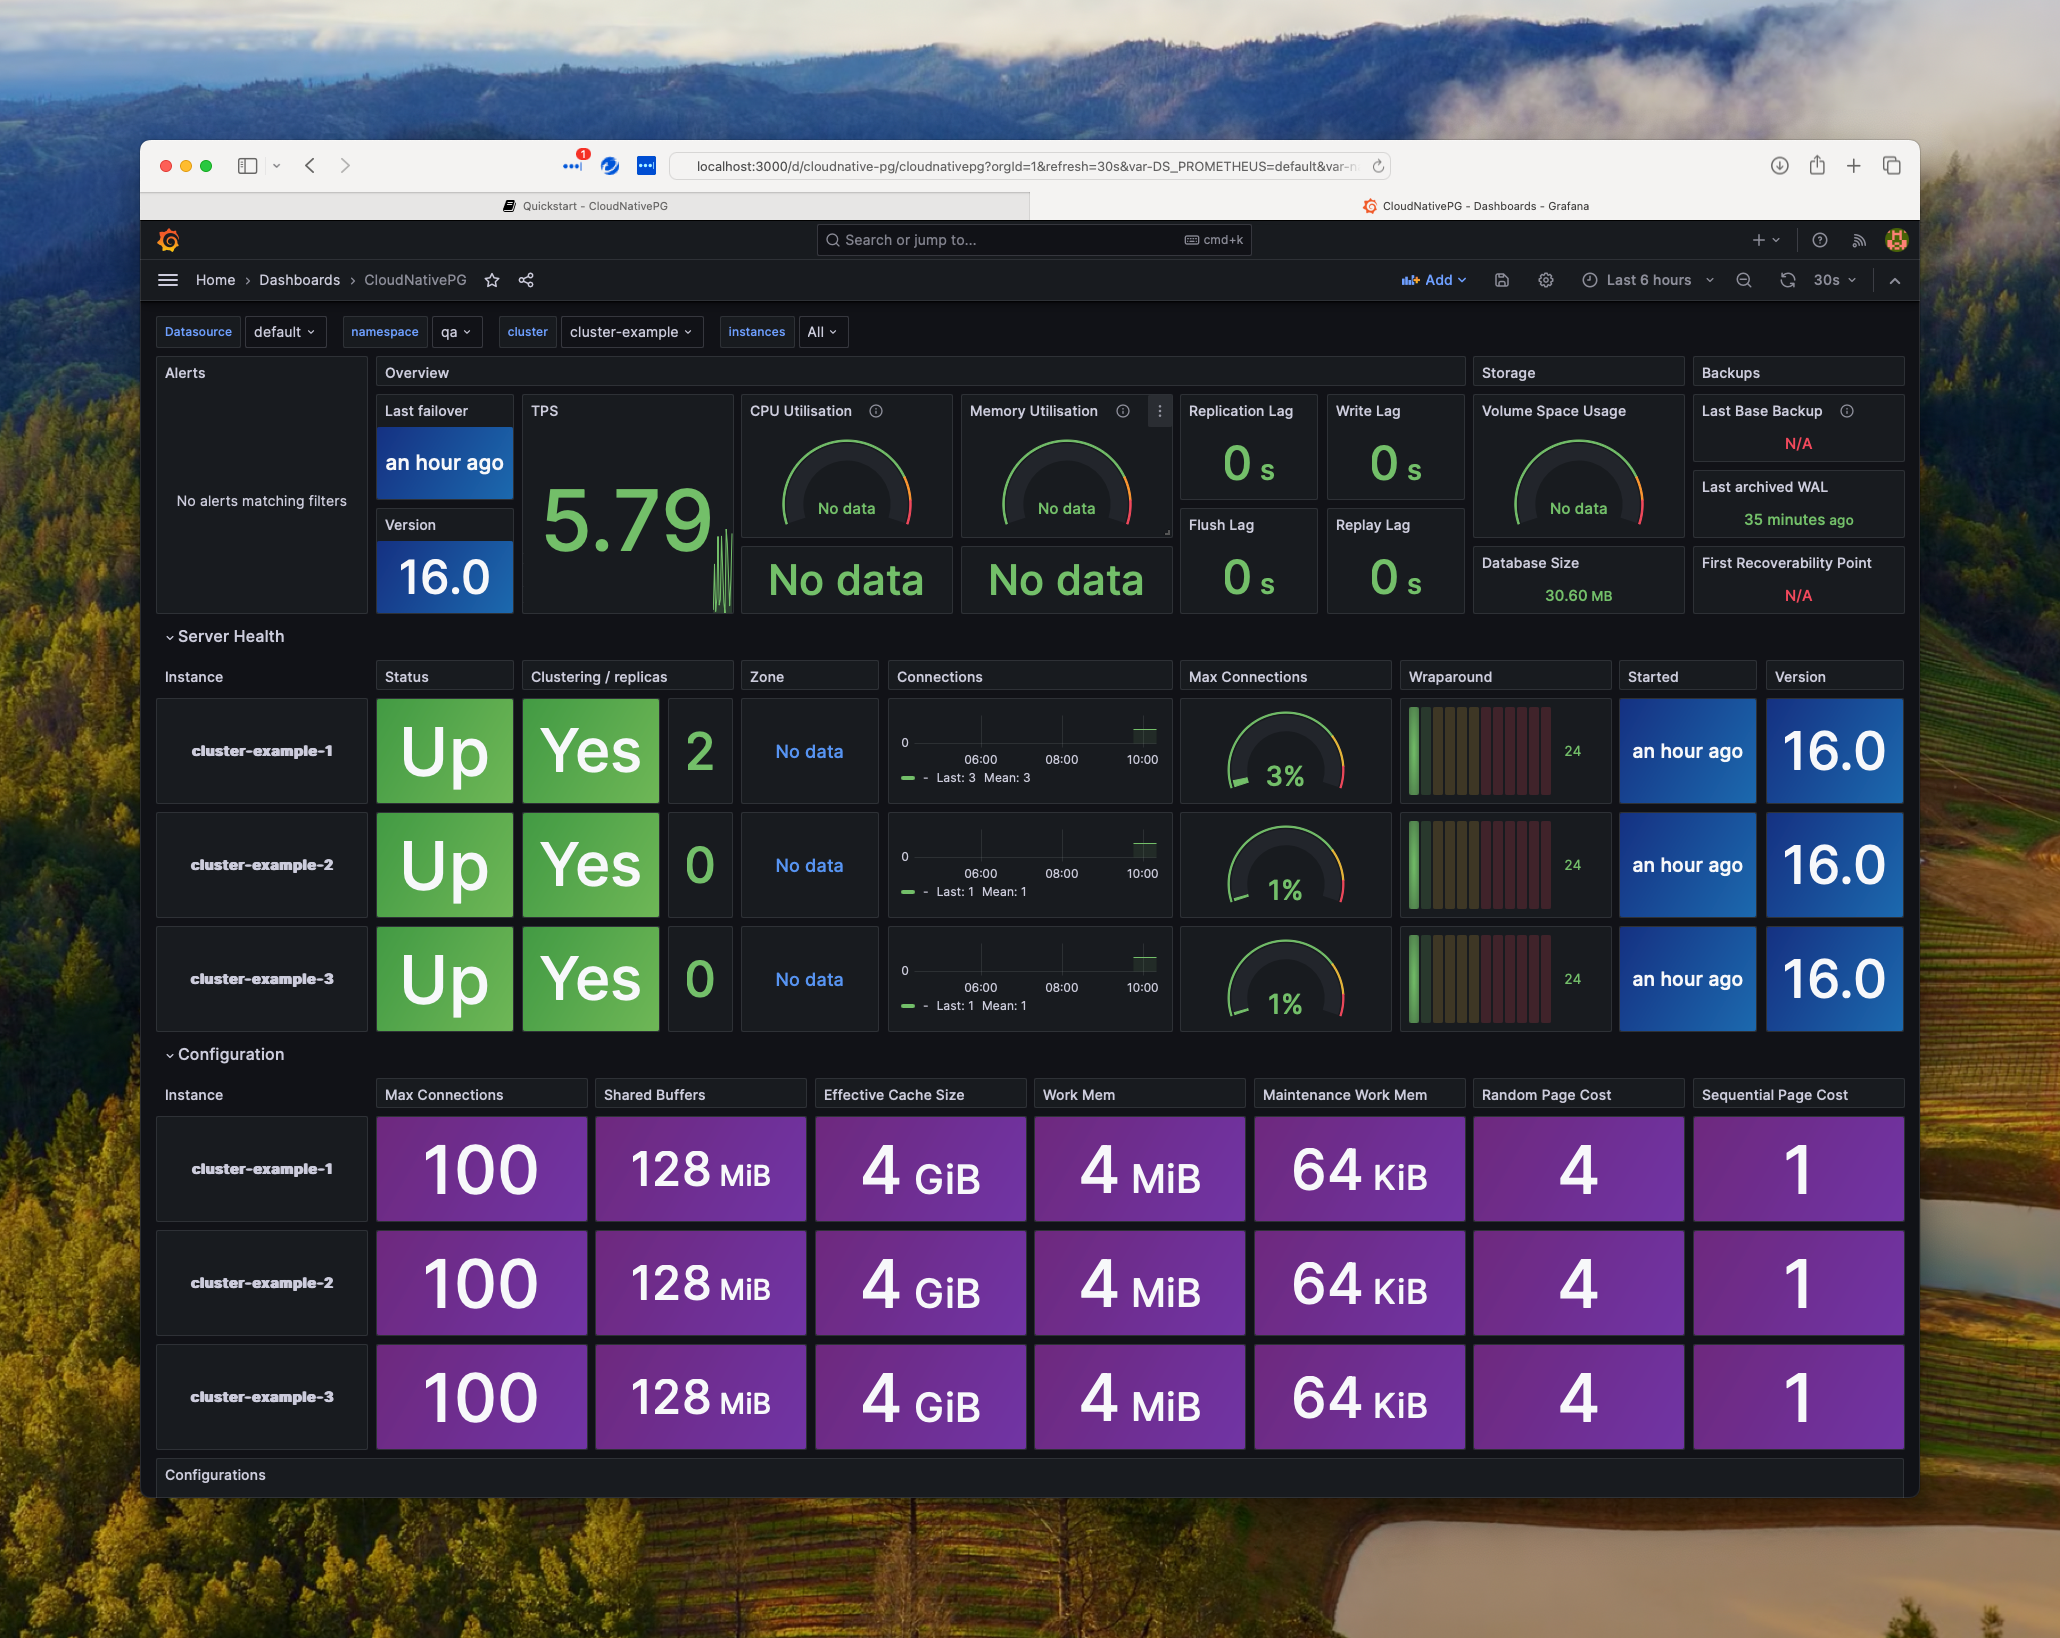2060x1638 pixels.
Task: Toggle the main hamburger menu
Action: (168, 280)
